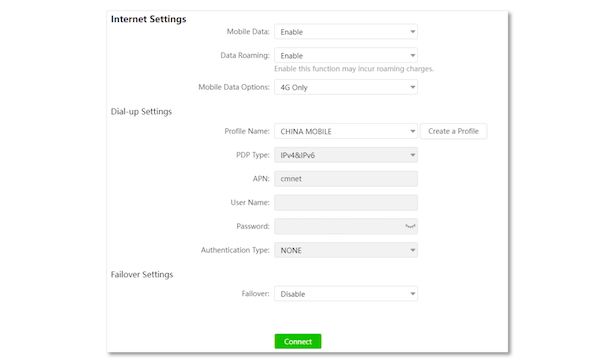Viewport: 610px width, 364px height.
Task: Click the Profile Name label
Action: click(x=247, y=131)
